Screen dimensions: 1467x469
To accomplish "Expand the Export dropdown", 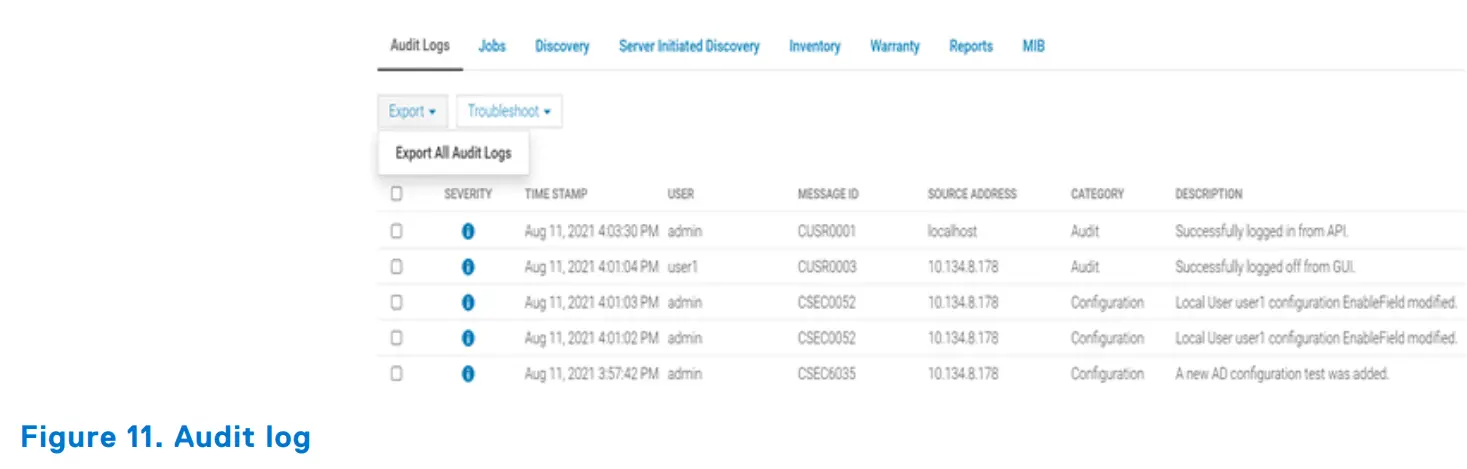I will pos(412,111).
